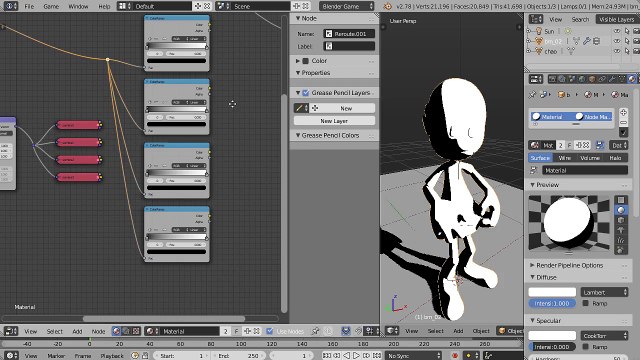Screen dimensions: 640x360
Task: Select Volume material type button
Action: [590, 158]
